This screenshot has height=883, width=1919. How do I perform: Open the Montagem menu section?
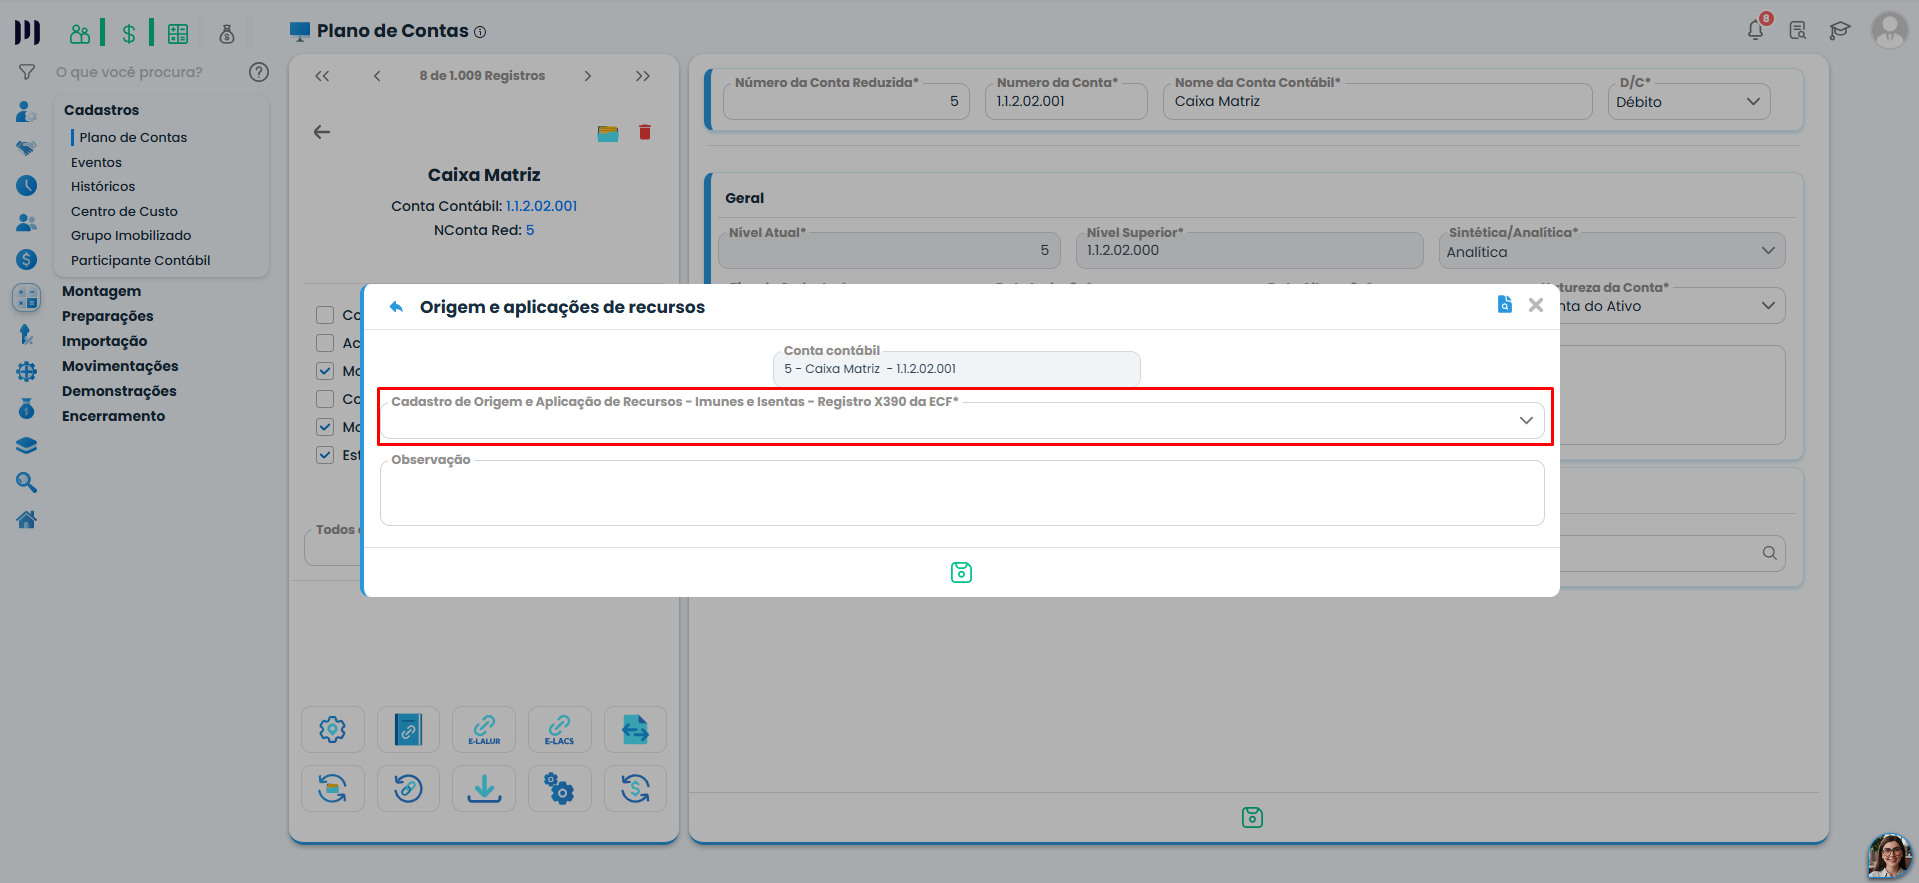[101, 291]
